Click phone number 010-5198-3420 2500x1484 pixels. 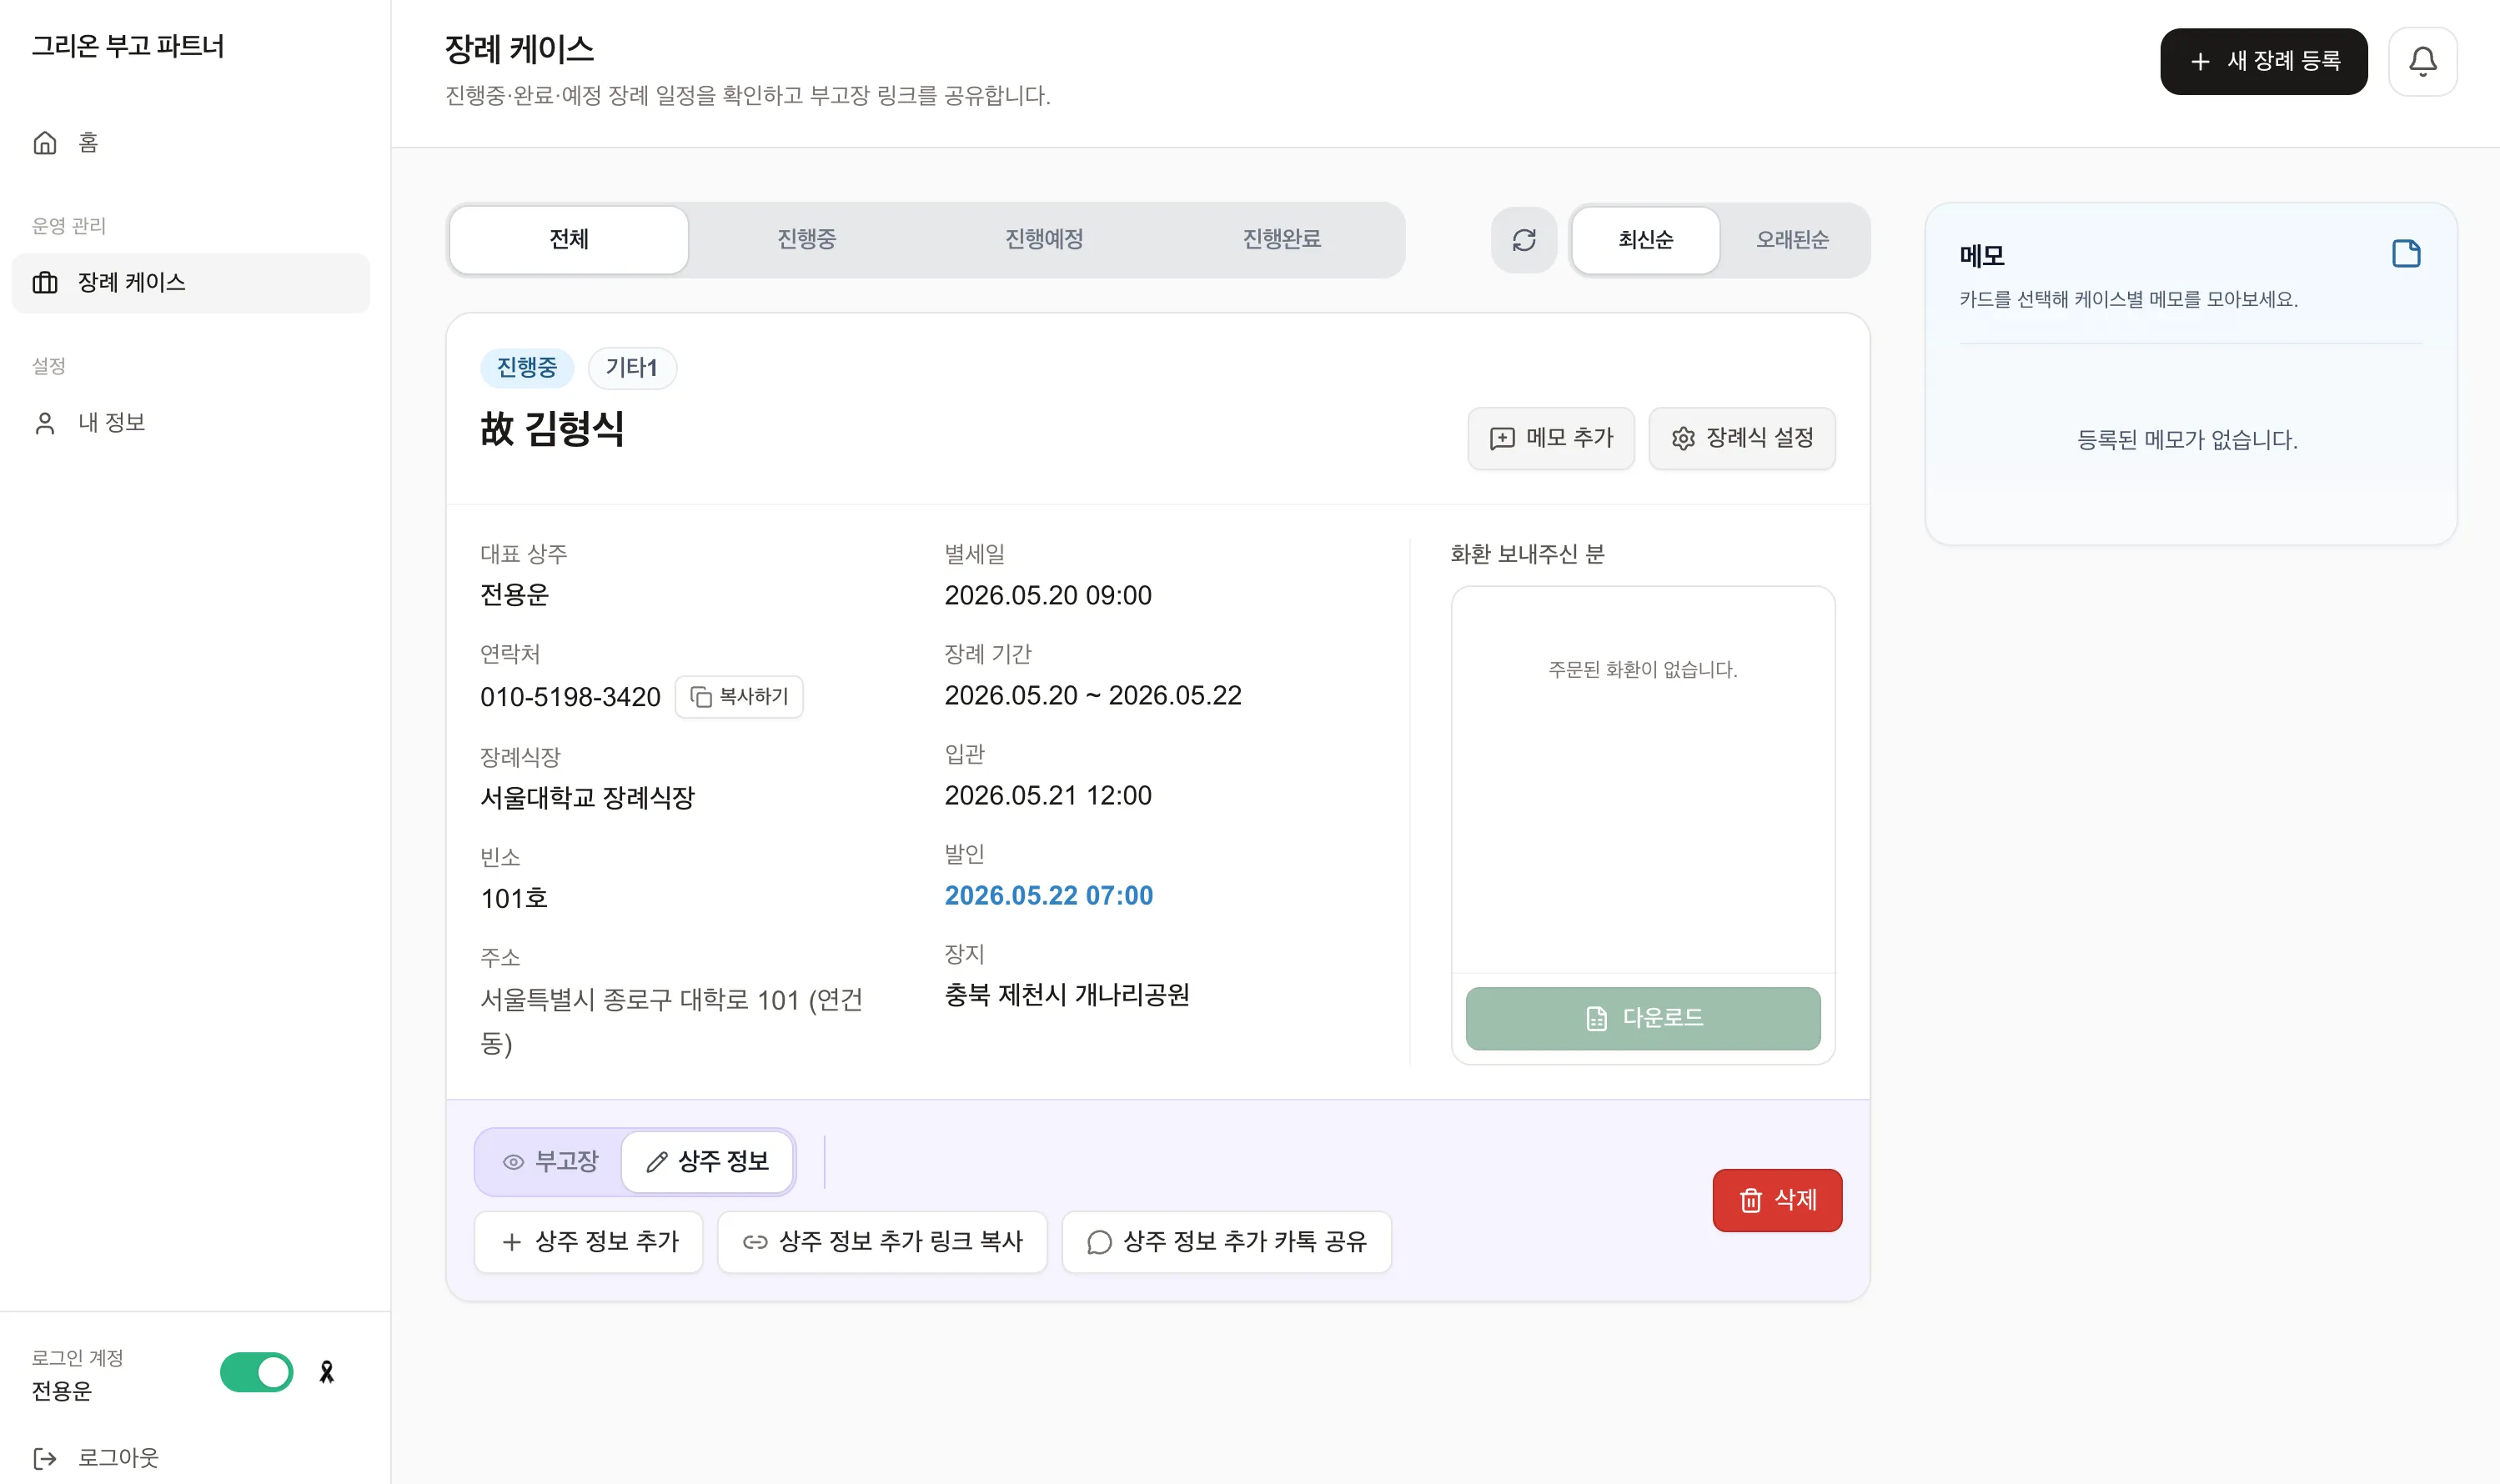570,697
